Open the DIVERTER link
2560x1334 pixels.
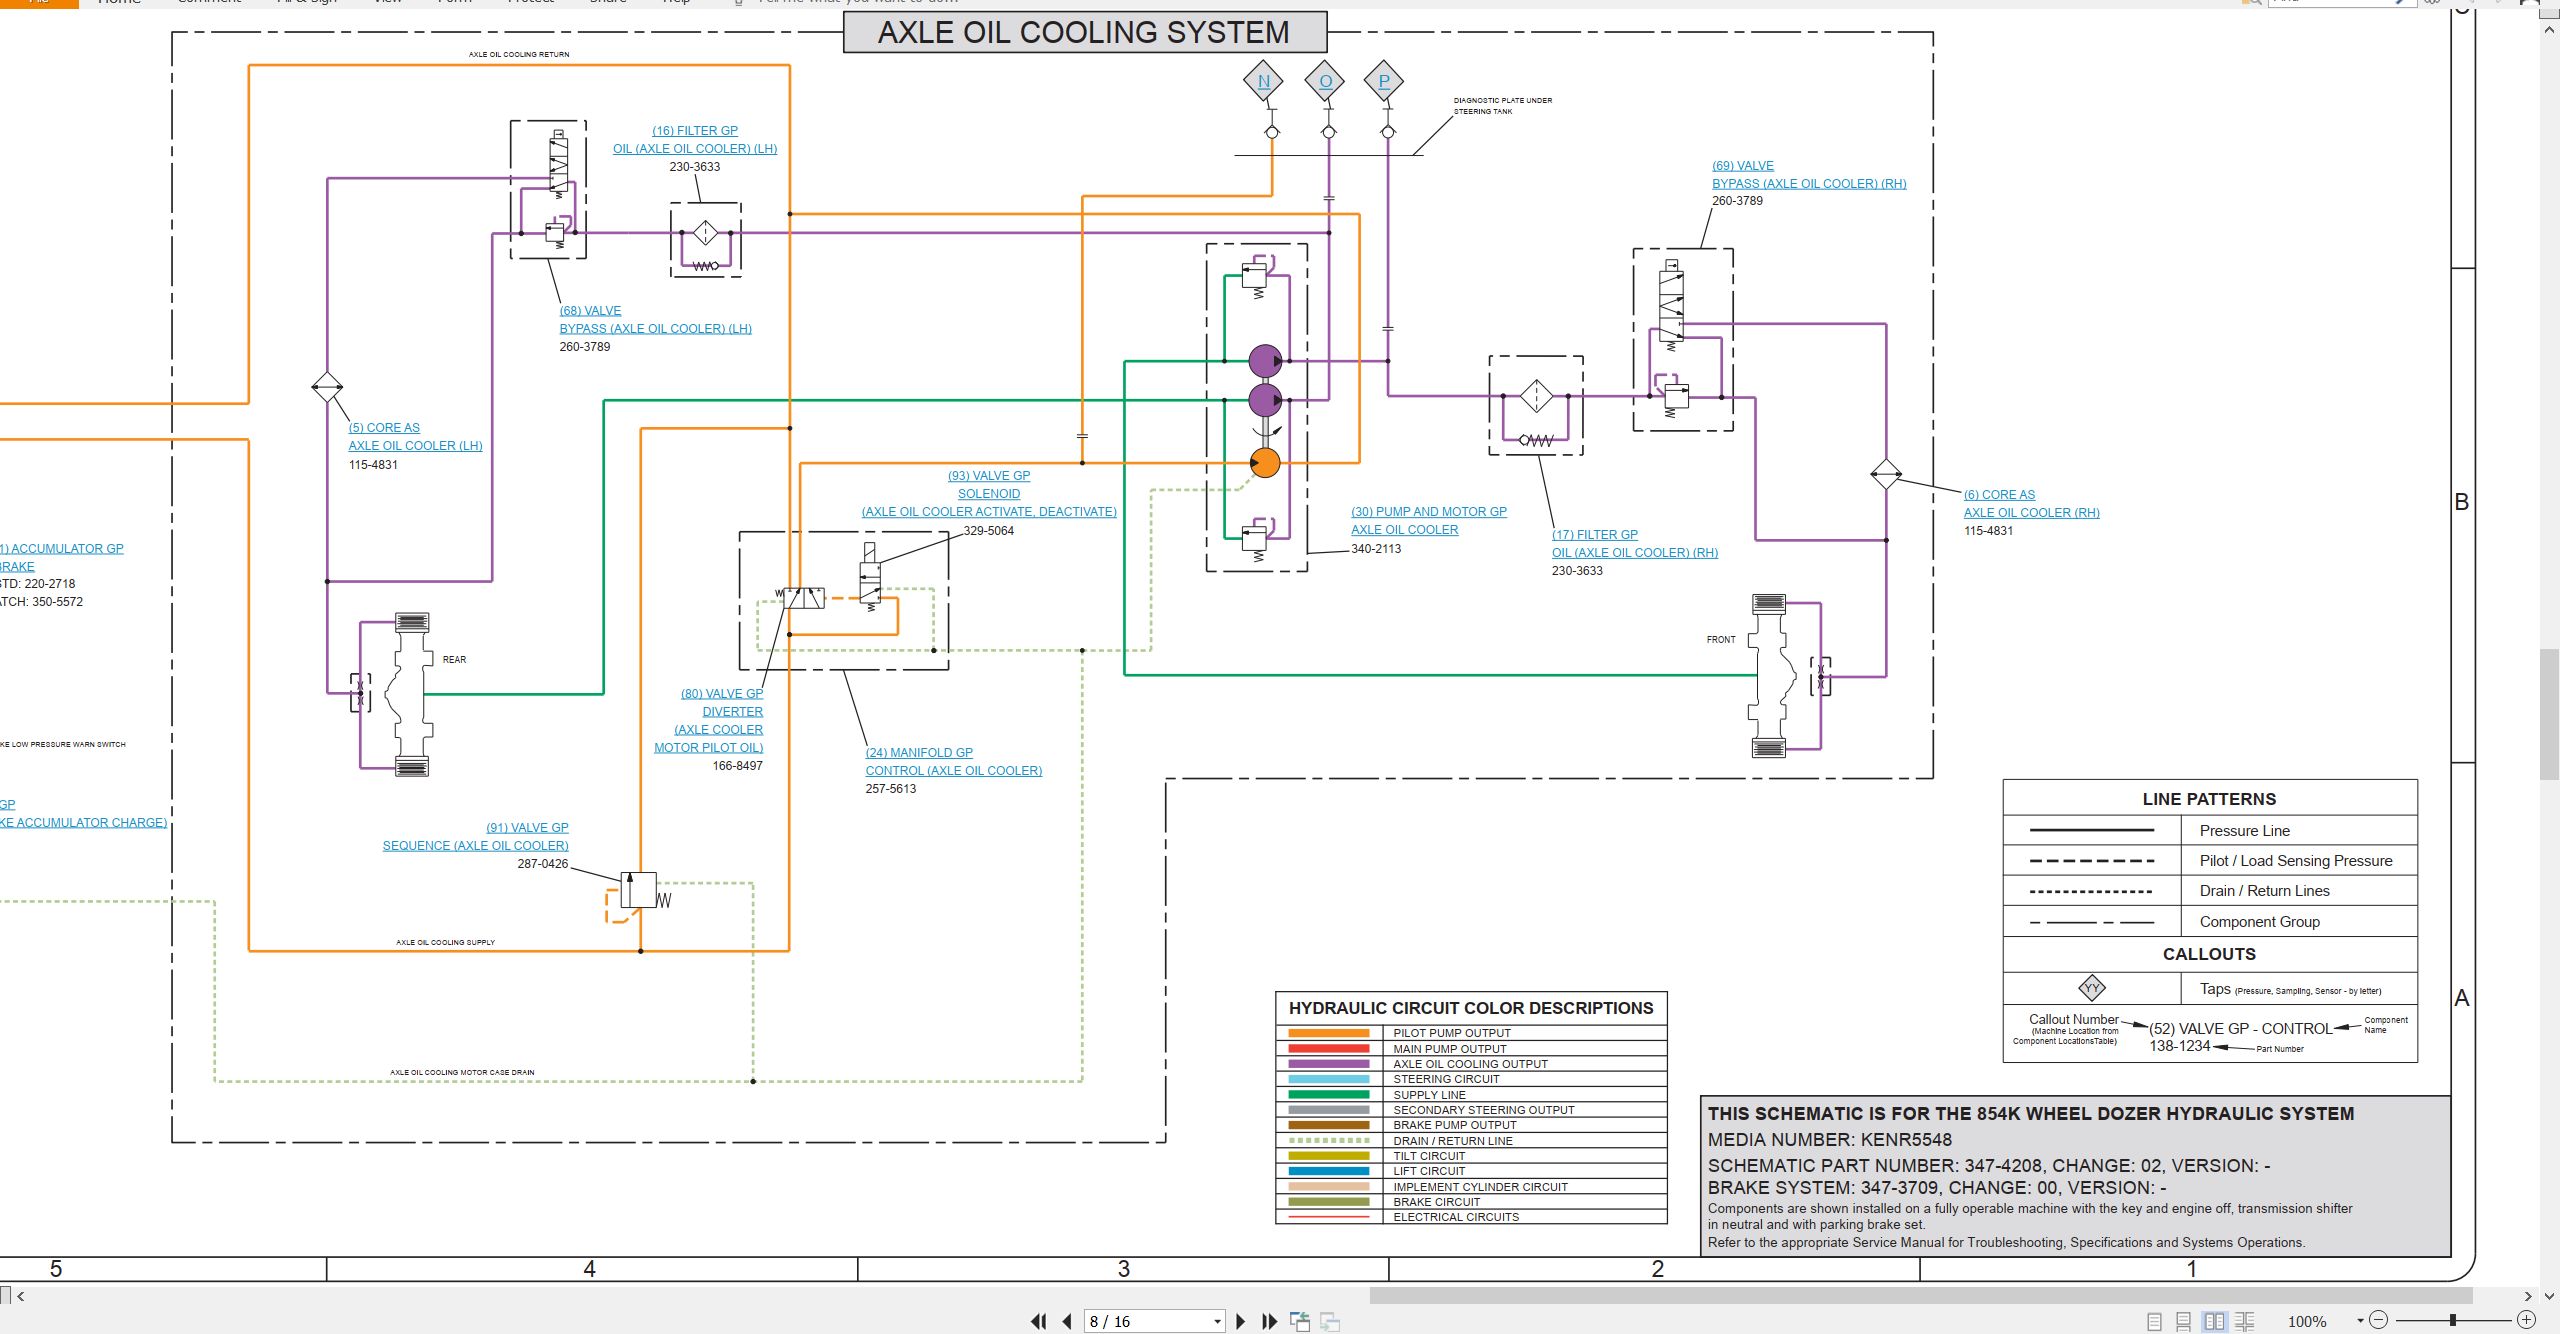click(732, 711)
